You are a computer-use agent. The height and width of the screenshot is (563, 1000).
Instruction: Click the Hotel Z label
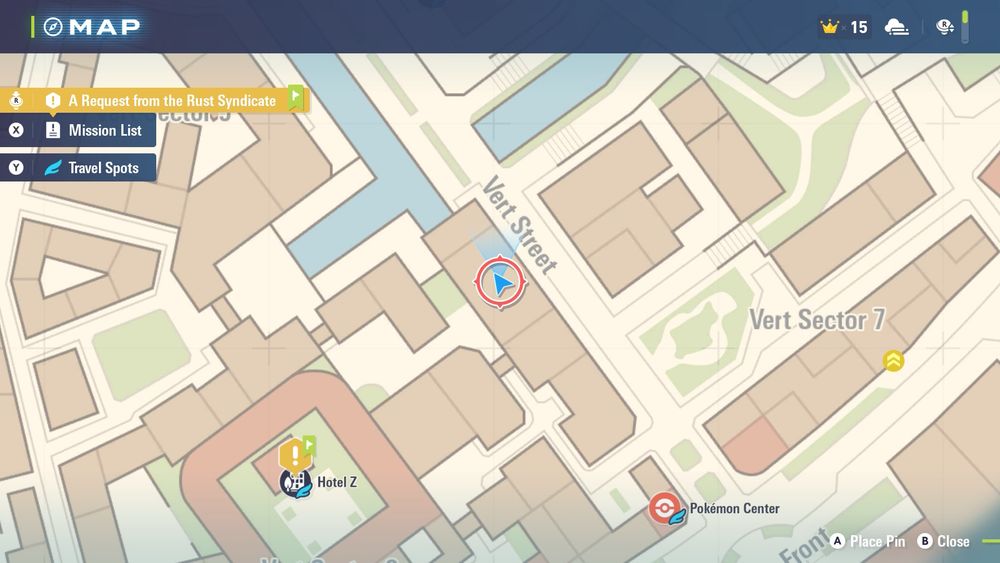pos(337,482)
